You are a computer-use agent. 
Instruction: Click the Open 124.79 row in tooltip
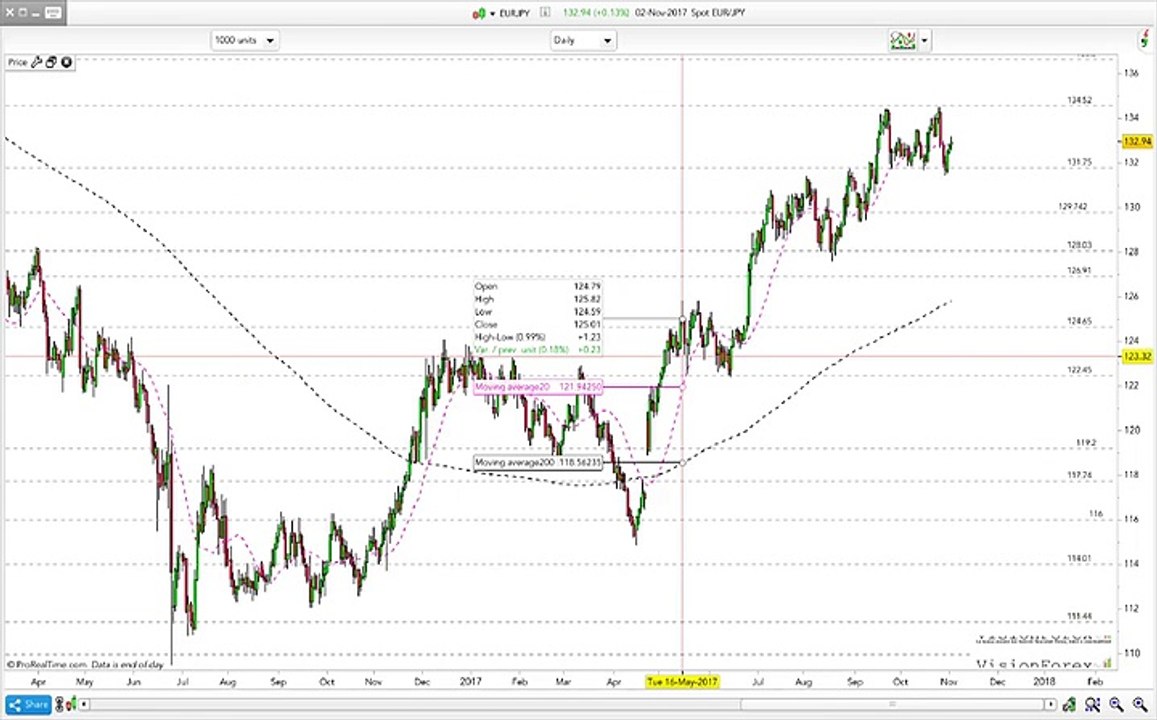pyautogui.click(x=538, y=286)
